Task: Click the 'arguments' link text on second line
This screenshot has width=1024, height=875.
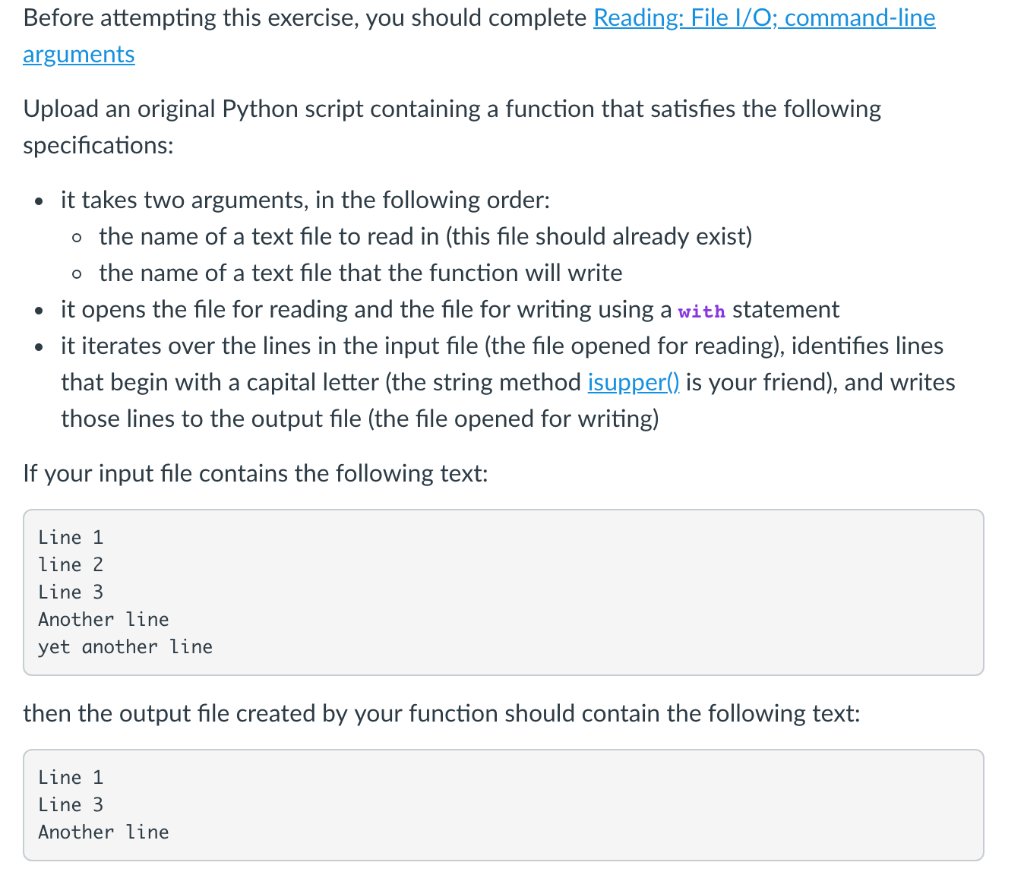Action: pyautogui.click(x=79, y=55)
